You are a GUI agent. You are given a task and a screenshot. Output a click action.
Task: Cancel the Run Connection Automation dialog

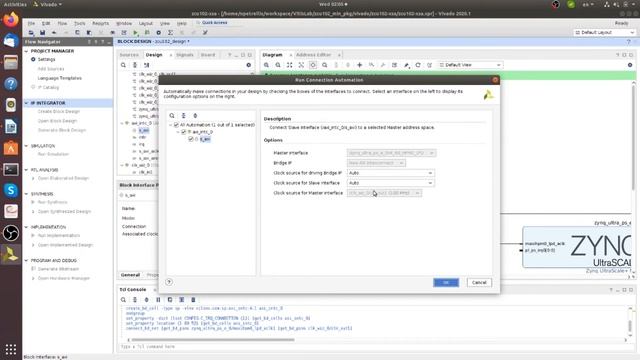coord(479,282)
